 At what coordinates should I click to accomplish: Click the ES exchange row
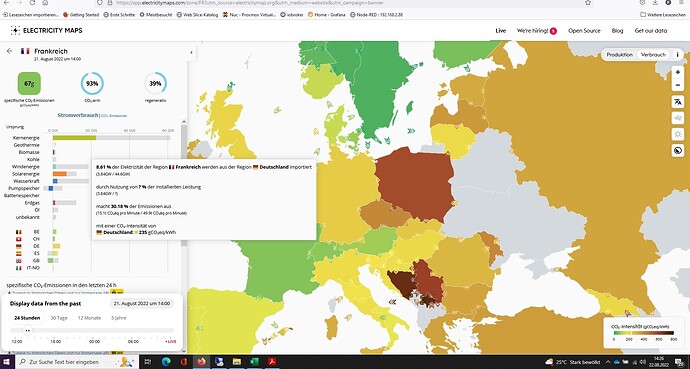(37, 253)
